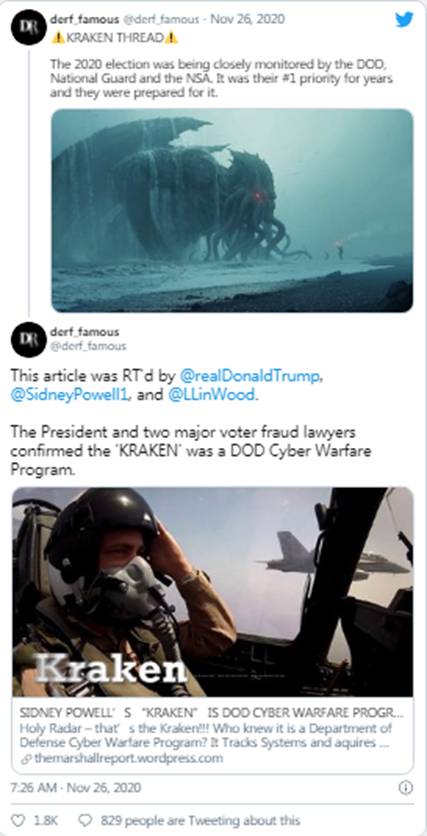Open the sea monster Kraken image
427x836 pixels.
click(232, 211)
